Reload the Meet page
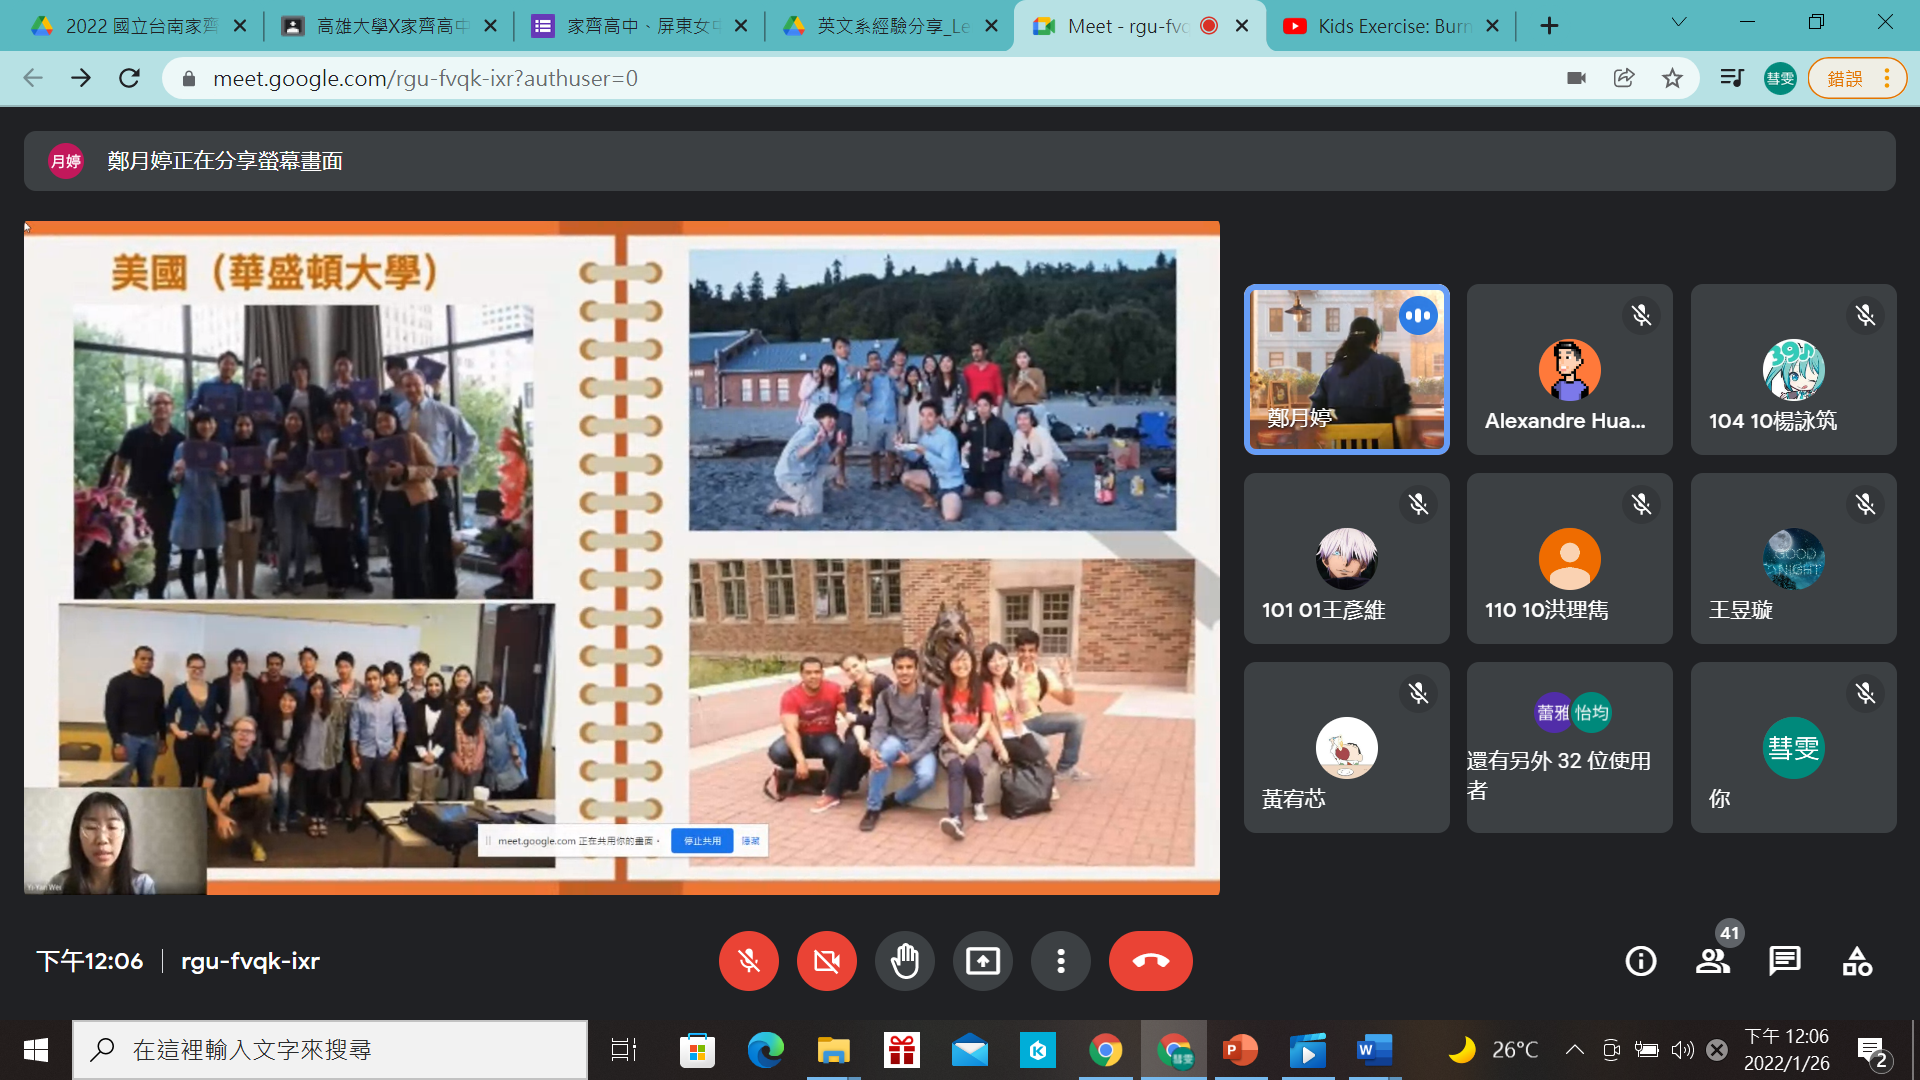The image size is (1920, 1080). tap(129, 78)
